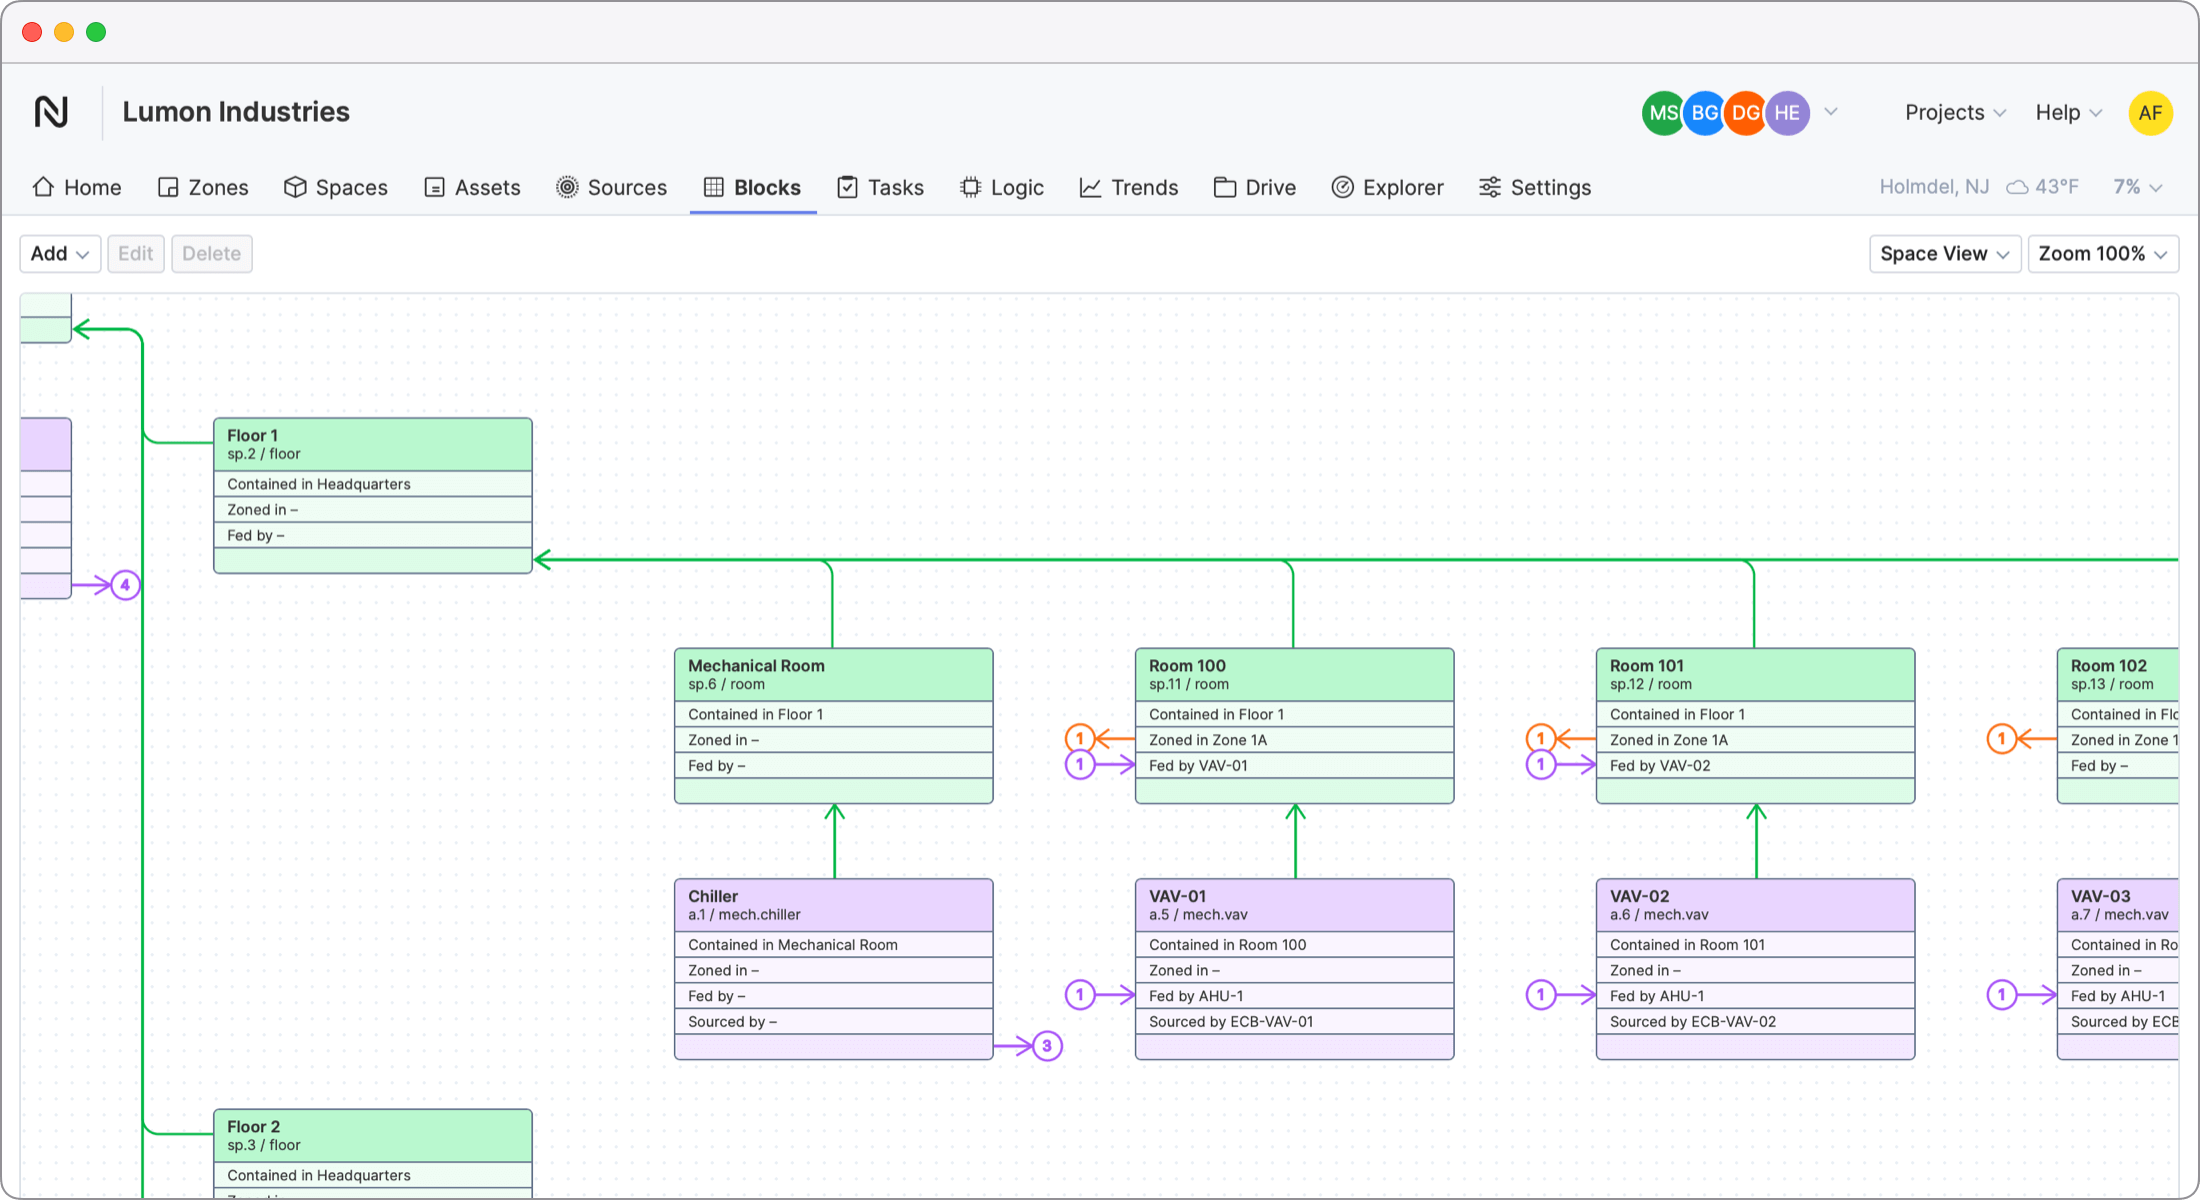Open the Projects menu
The width and height of the screenshot is (2200, 1200).
click(1954, 113)
